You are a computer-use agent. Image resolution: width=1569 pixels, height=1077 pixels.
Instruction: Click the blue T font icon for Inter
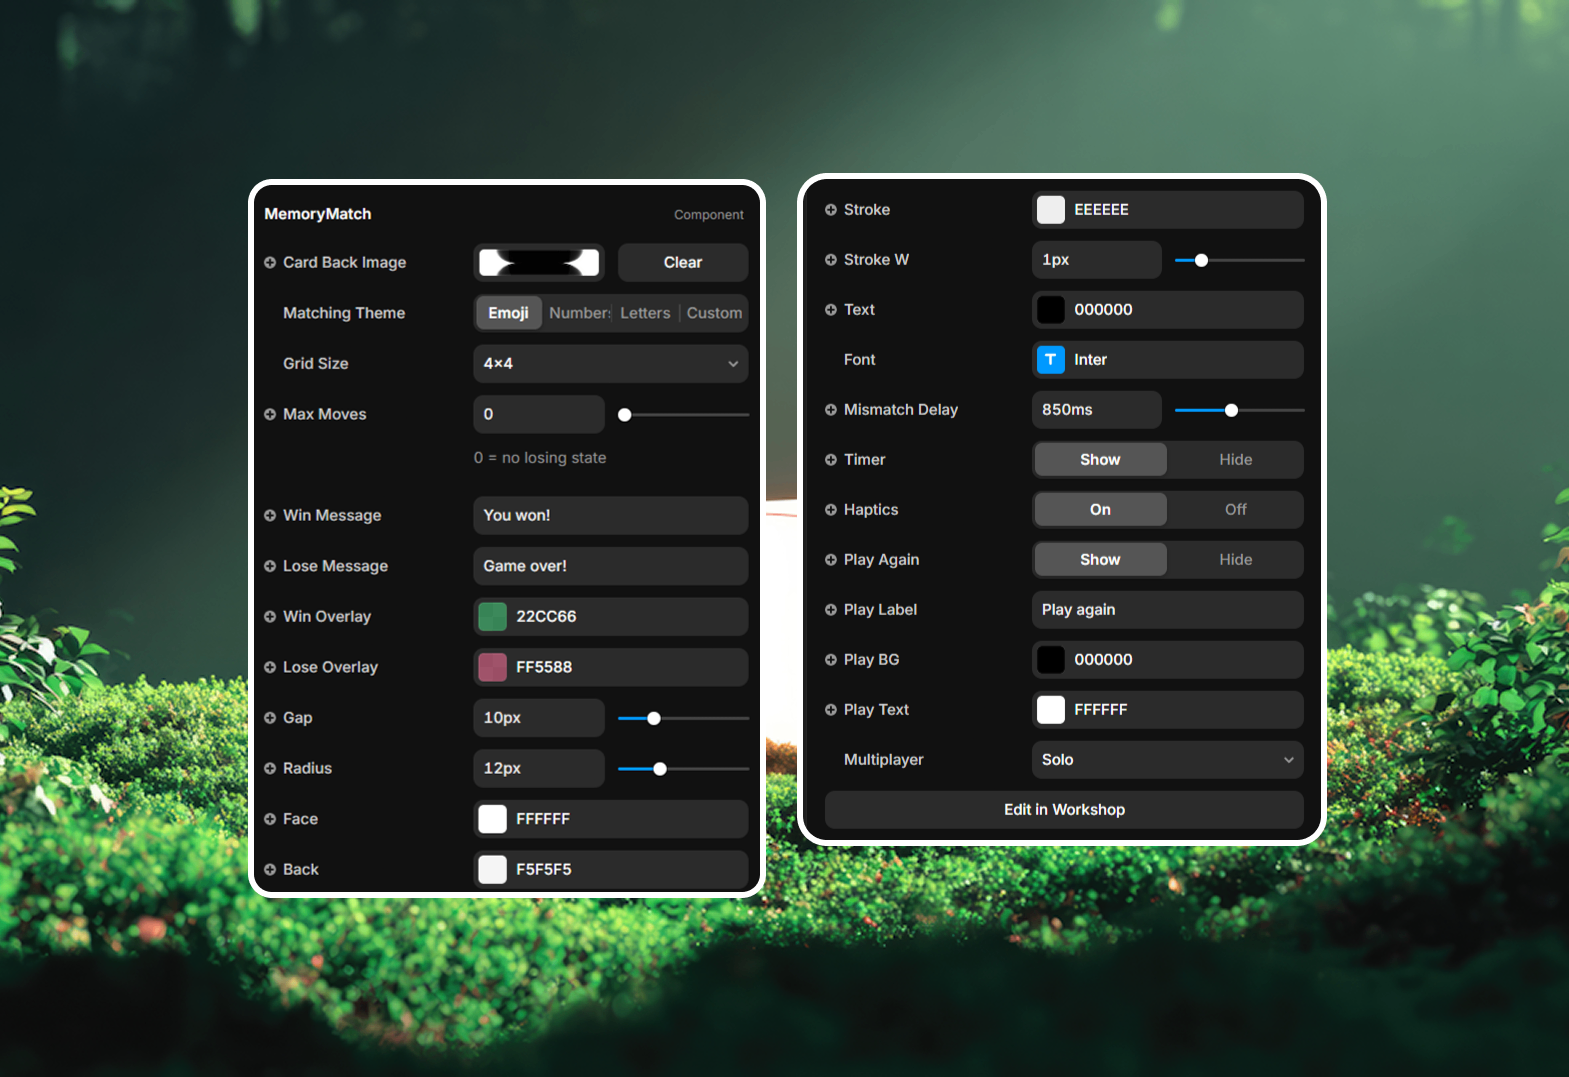point(1050,360)
